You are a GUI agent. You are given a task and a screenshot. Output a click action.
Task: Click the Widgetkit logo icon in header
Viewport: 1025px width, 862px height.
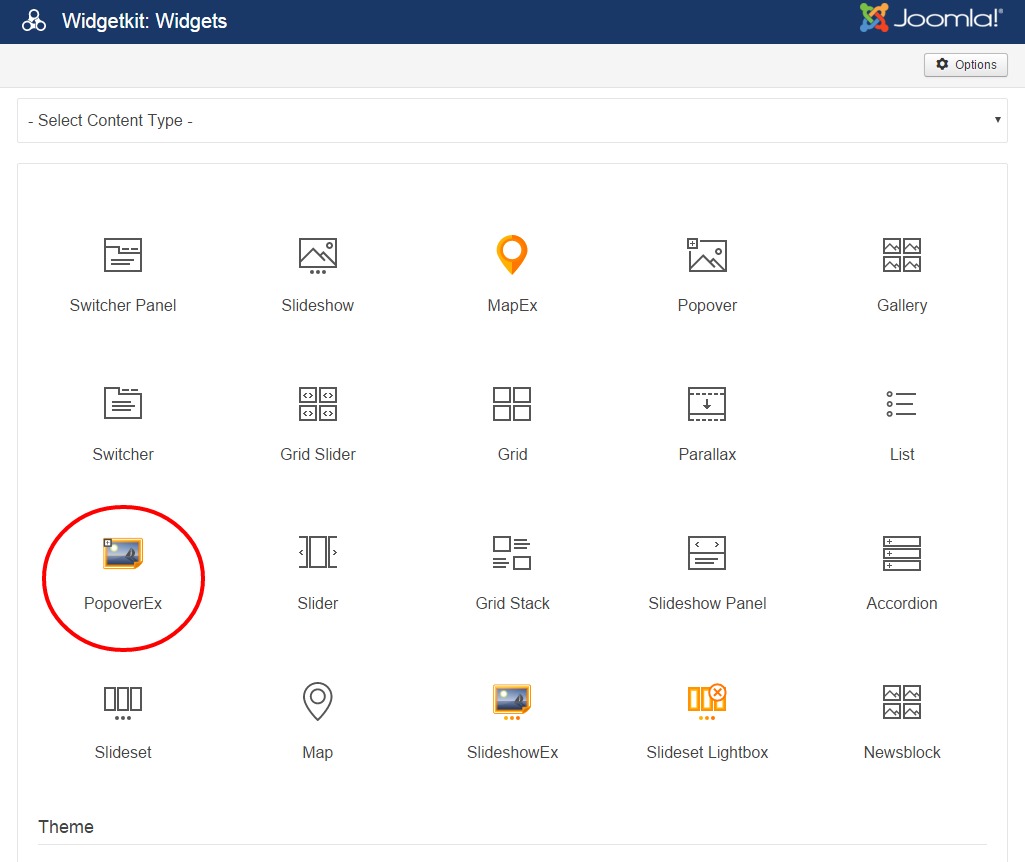point(33,21)
